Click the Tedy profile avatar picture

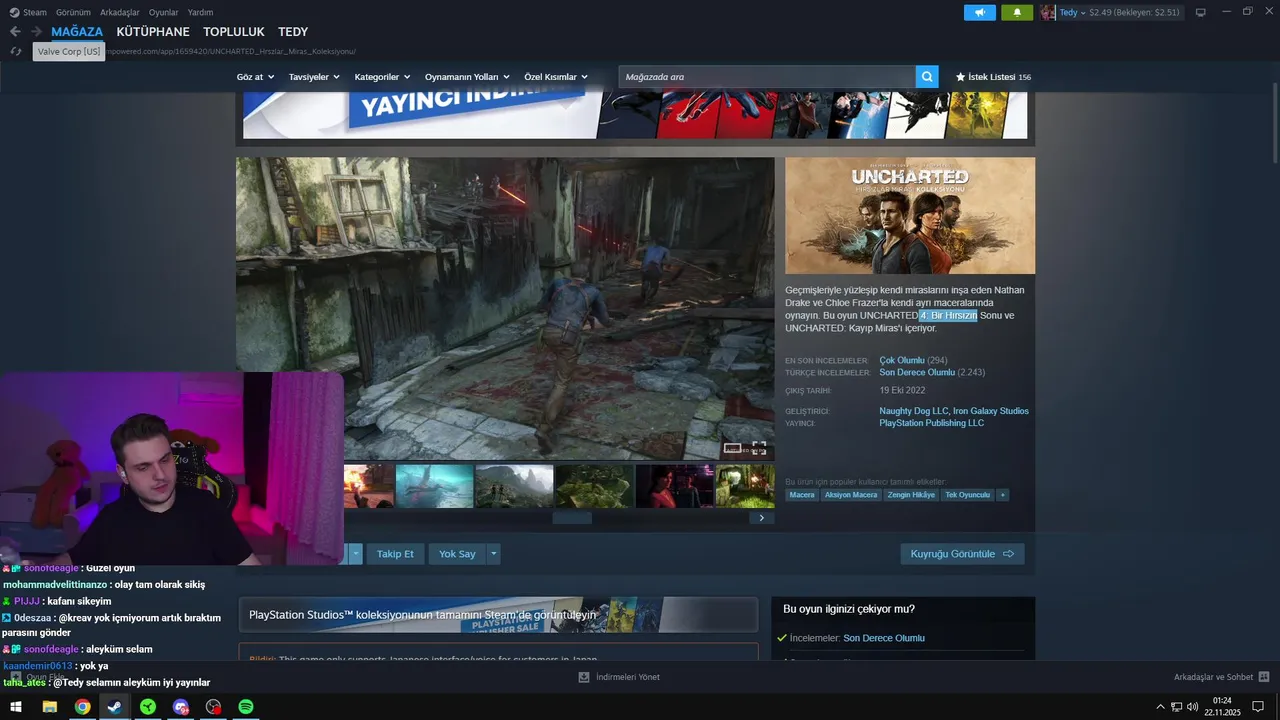(1048, 12)
